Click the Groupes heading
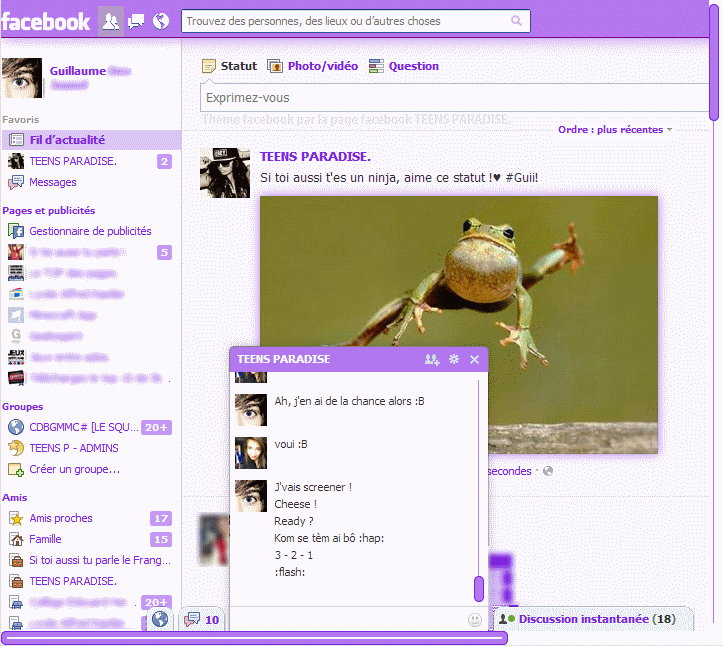This screenshot has width=723, height=646. (x=23, y=407)
